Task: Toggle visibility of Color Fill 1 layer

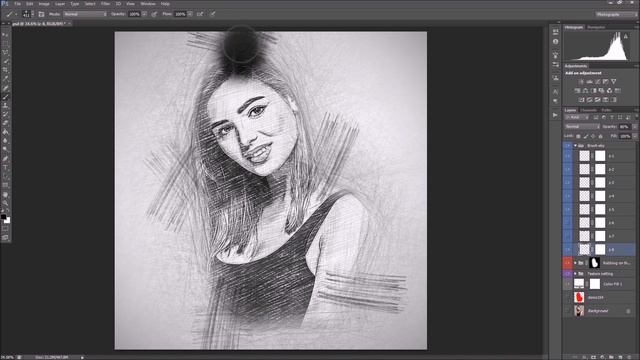Action: coord(567,284)
